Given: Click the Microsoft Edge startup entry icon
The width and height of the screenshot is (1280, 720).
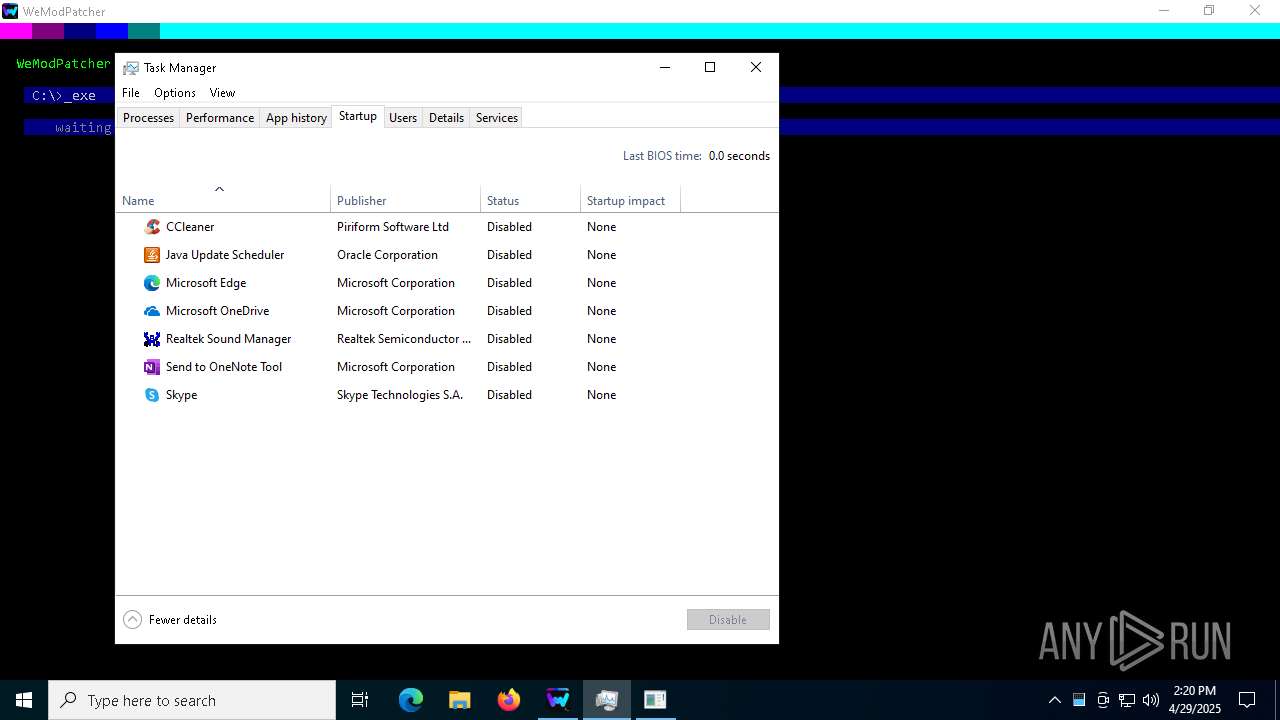Looking at the screenshot, I should click(x=152, y=283).
